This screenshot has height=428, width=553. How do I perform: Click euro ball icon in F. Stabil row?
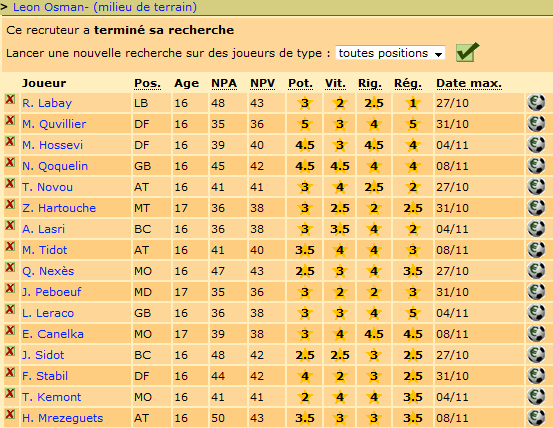(x=536, y=375)
